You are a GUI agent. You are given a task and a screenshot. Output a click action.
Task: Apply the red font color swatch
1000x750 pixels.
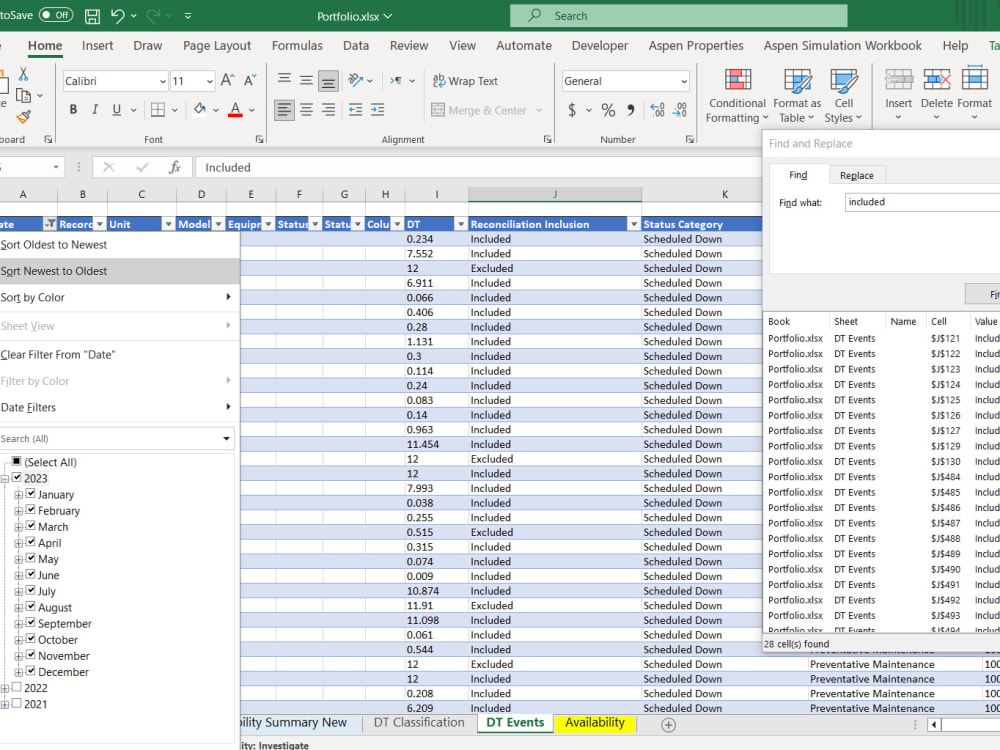pos(237,110)
